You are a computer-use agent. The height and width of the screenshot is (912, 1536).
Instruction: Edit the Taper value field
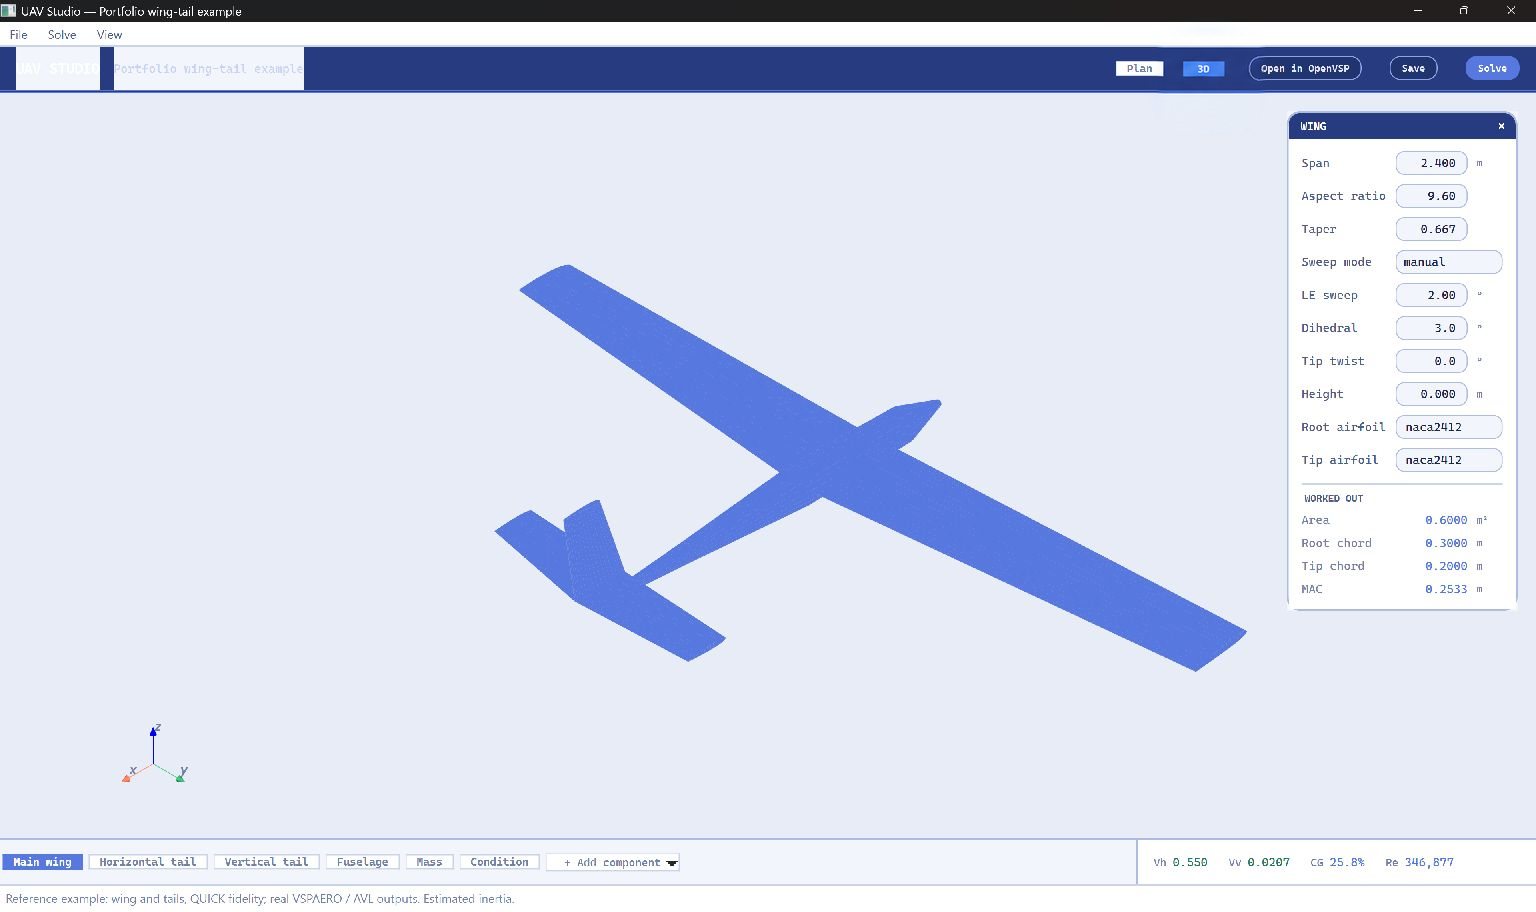tap(1431, 229)
